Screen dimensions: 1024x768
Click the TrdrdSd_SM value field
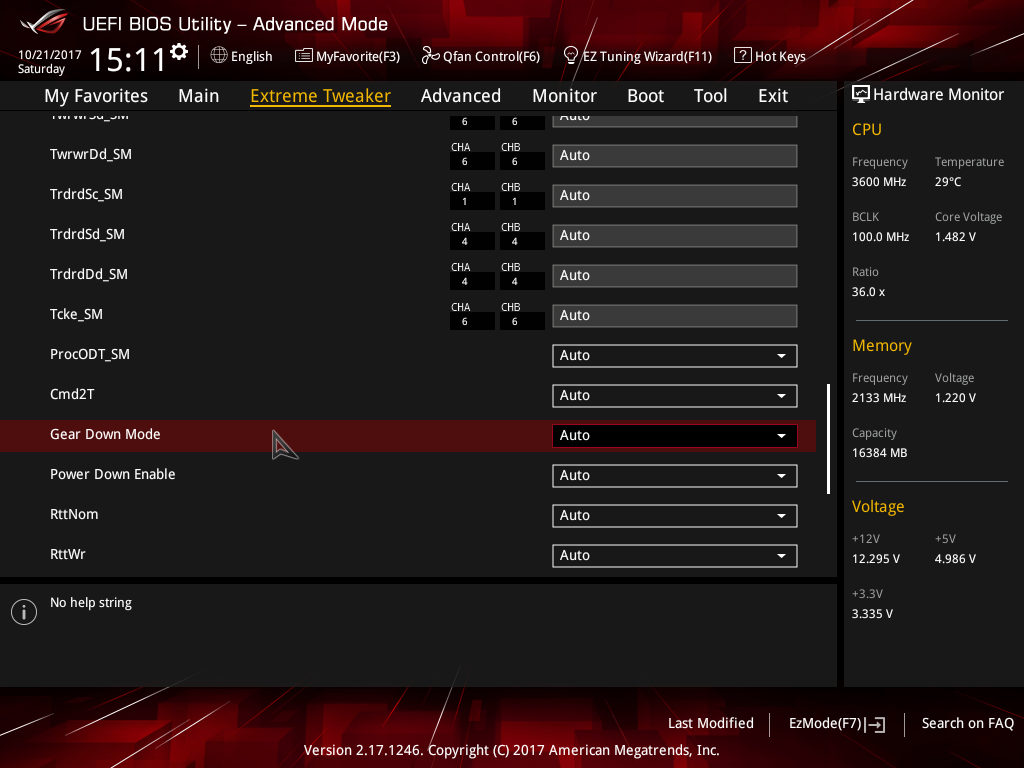point(675,236)
